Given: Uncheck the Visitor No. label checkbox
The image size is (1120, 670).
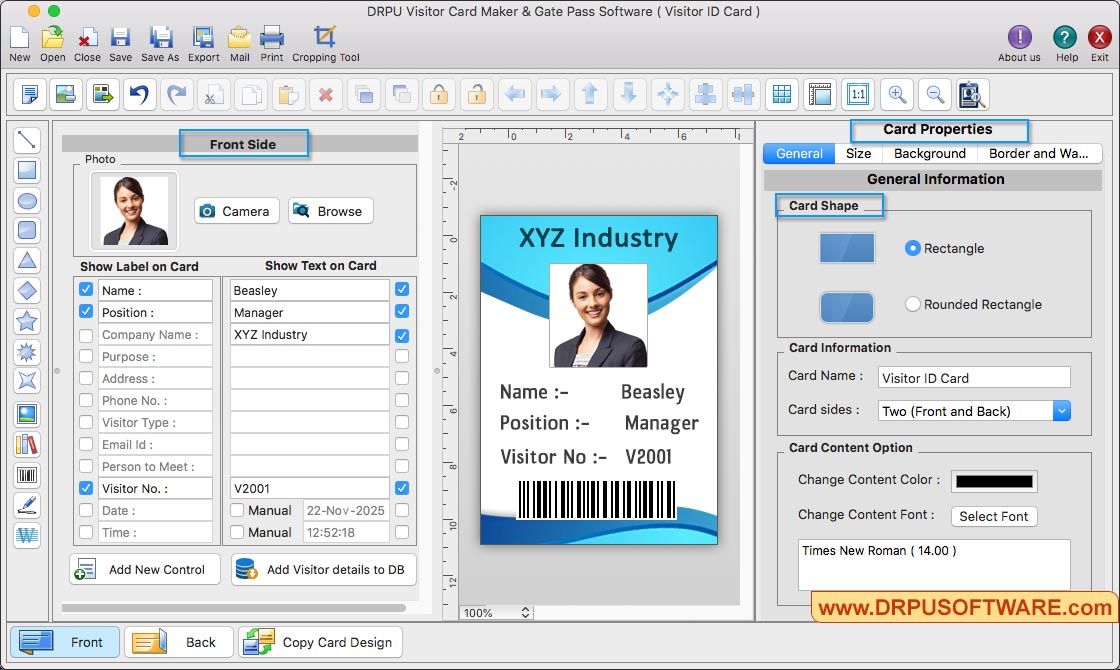Looking at the screenshot, I should pyautogui.click(x=86, y=488).
